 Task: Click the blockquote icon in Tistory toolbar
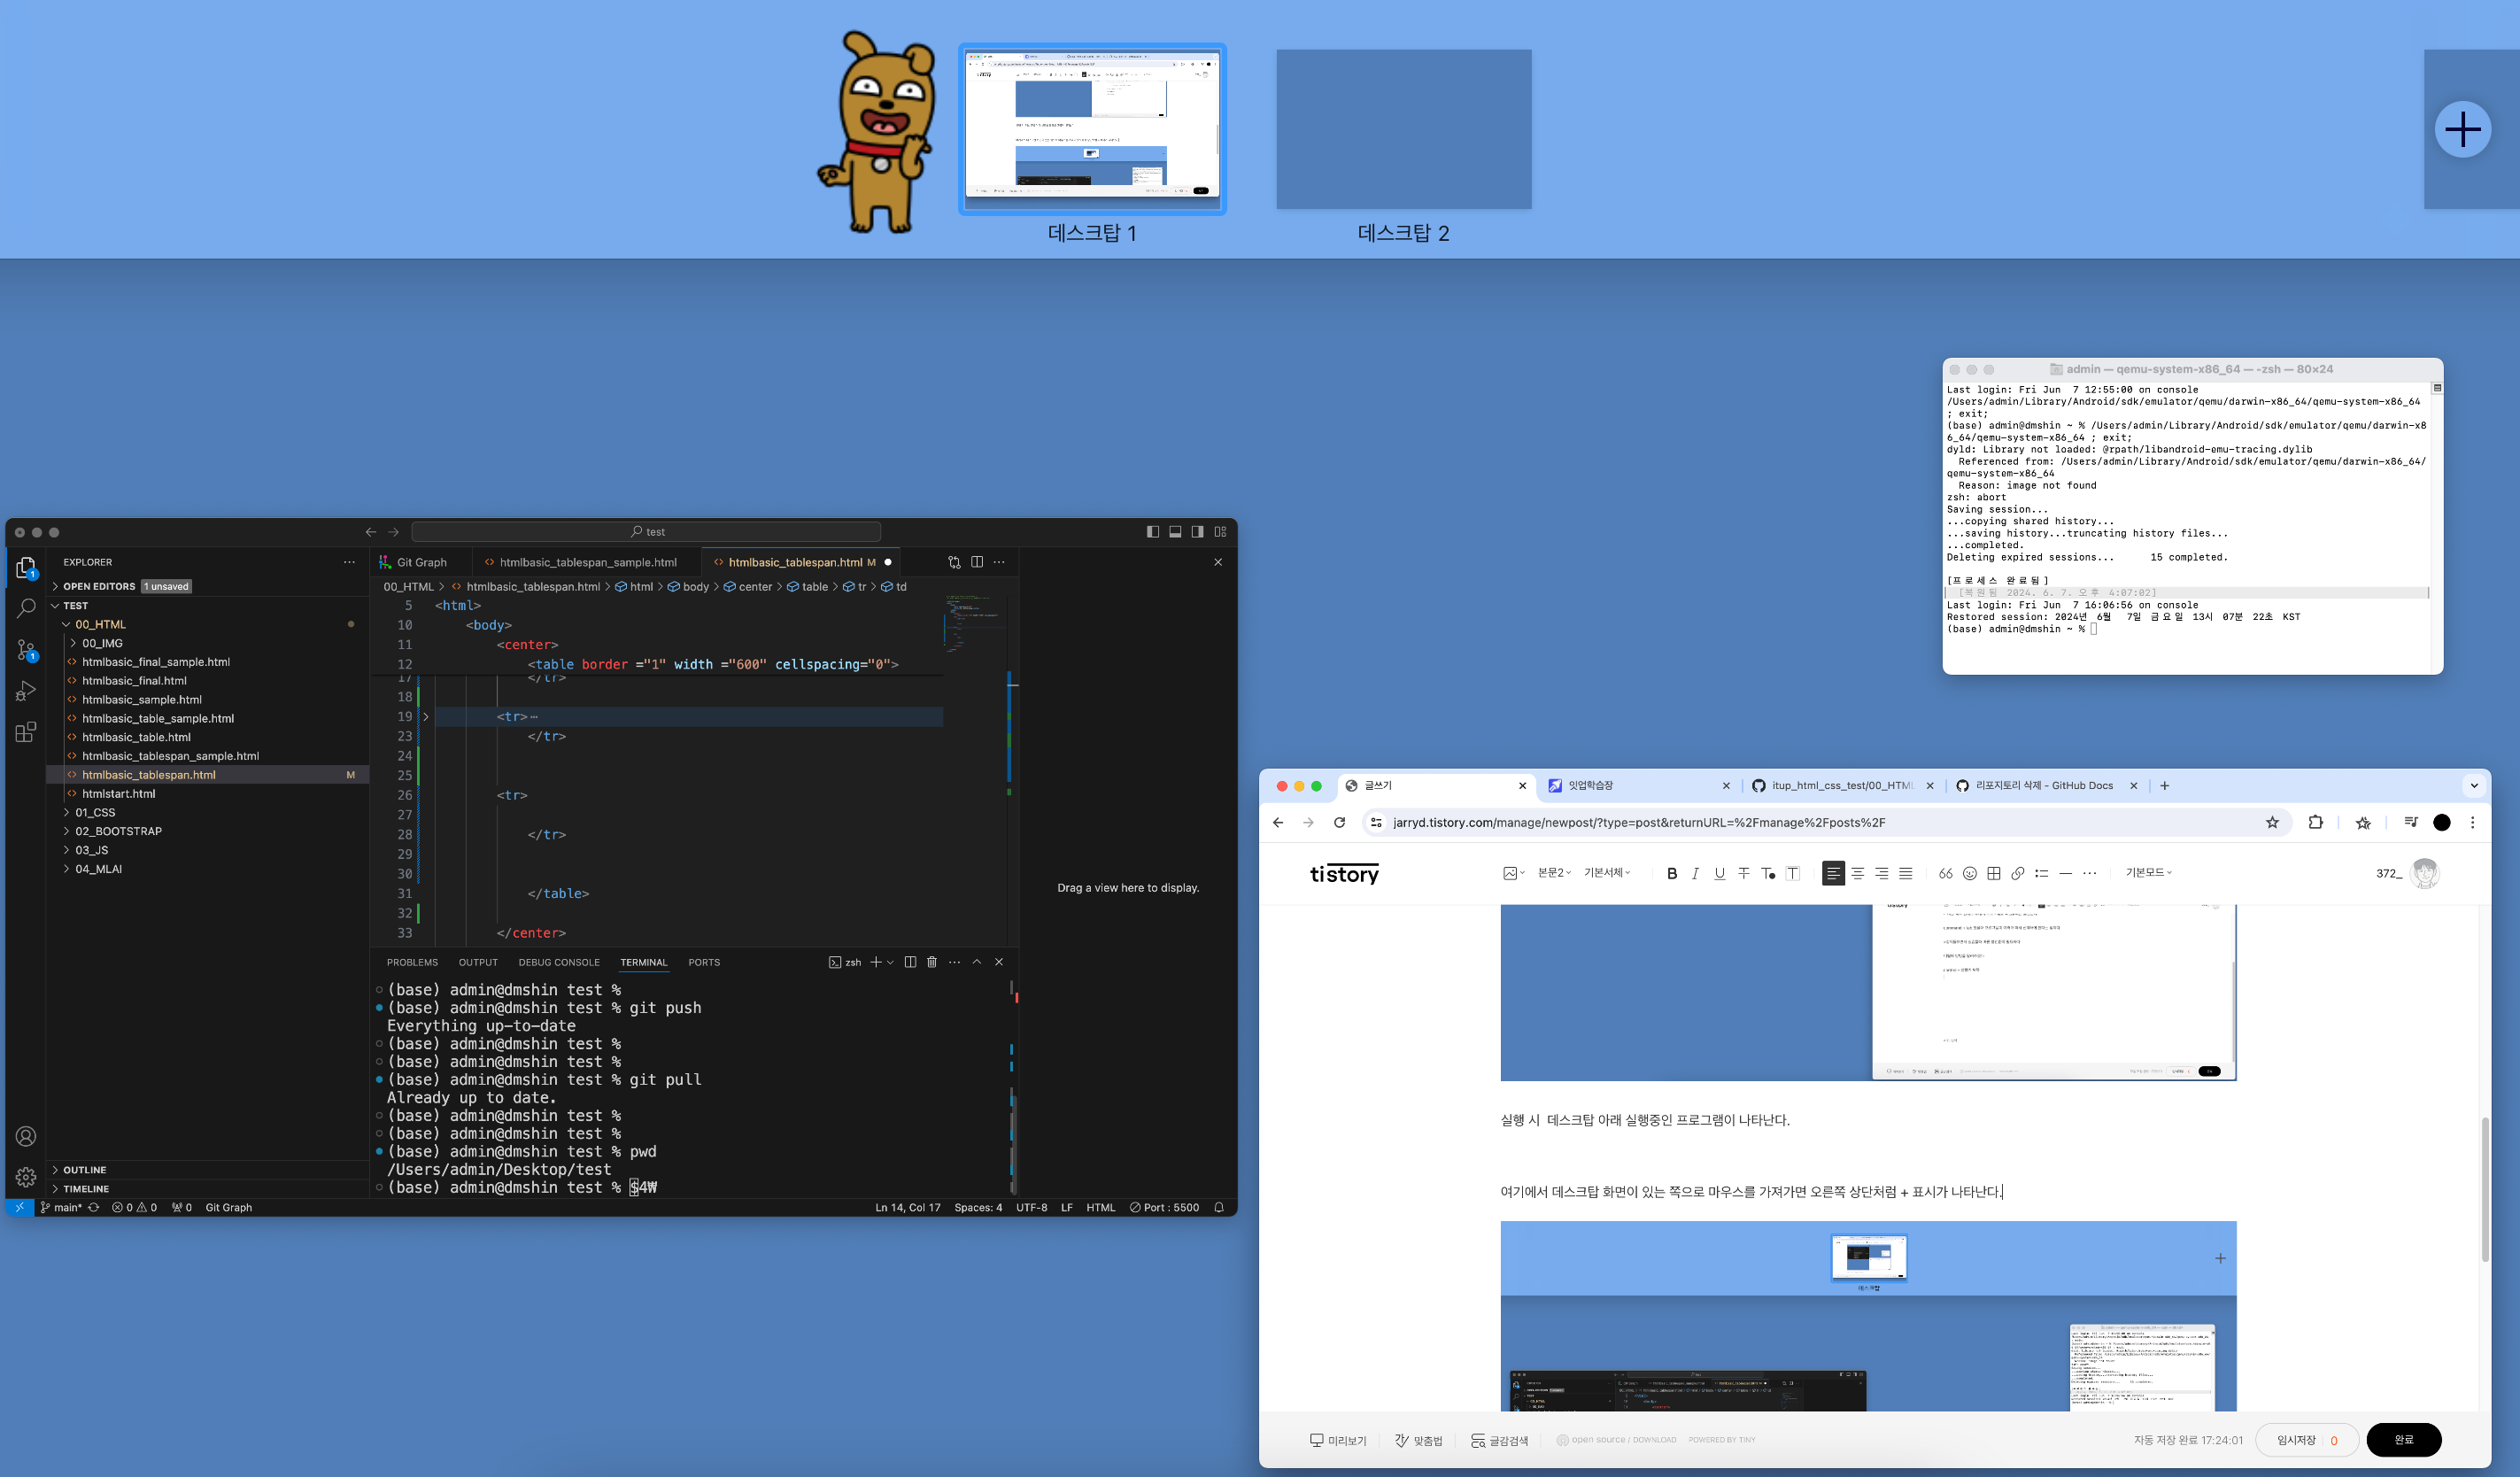pos(1945,873)
